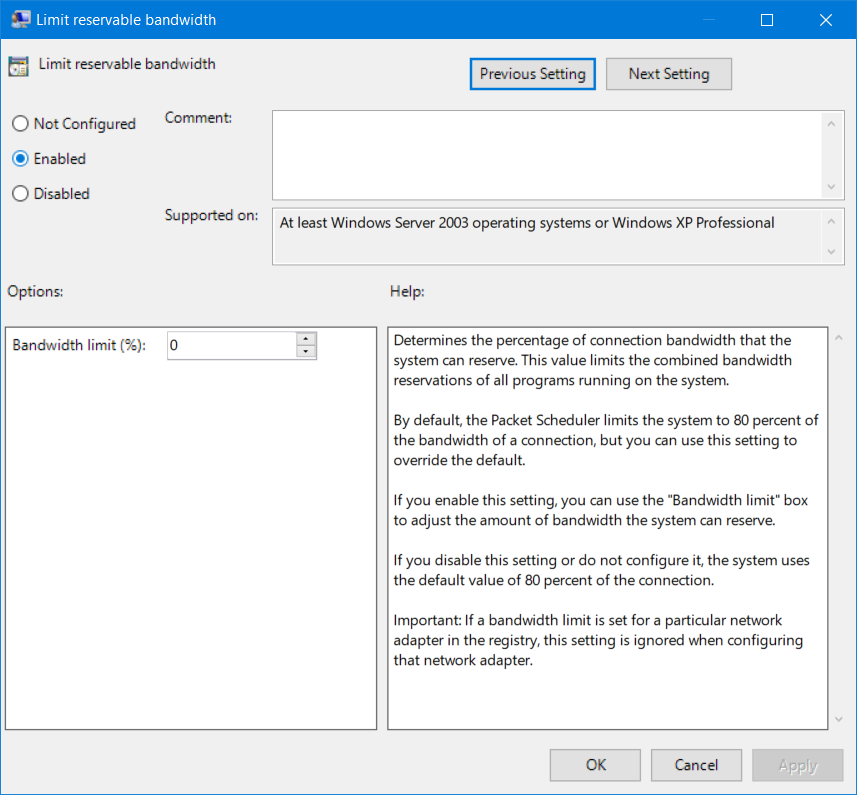The image size is (857, 795).
Task: Click Help paragraph starting 'By default, the Packet Scheduler'
Action: [606, 440]
